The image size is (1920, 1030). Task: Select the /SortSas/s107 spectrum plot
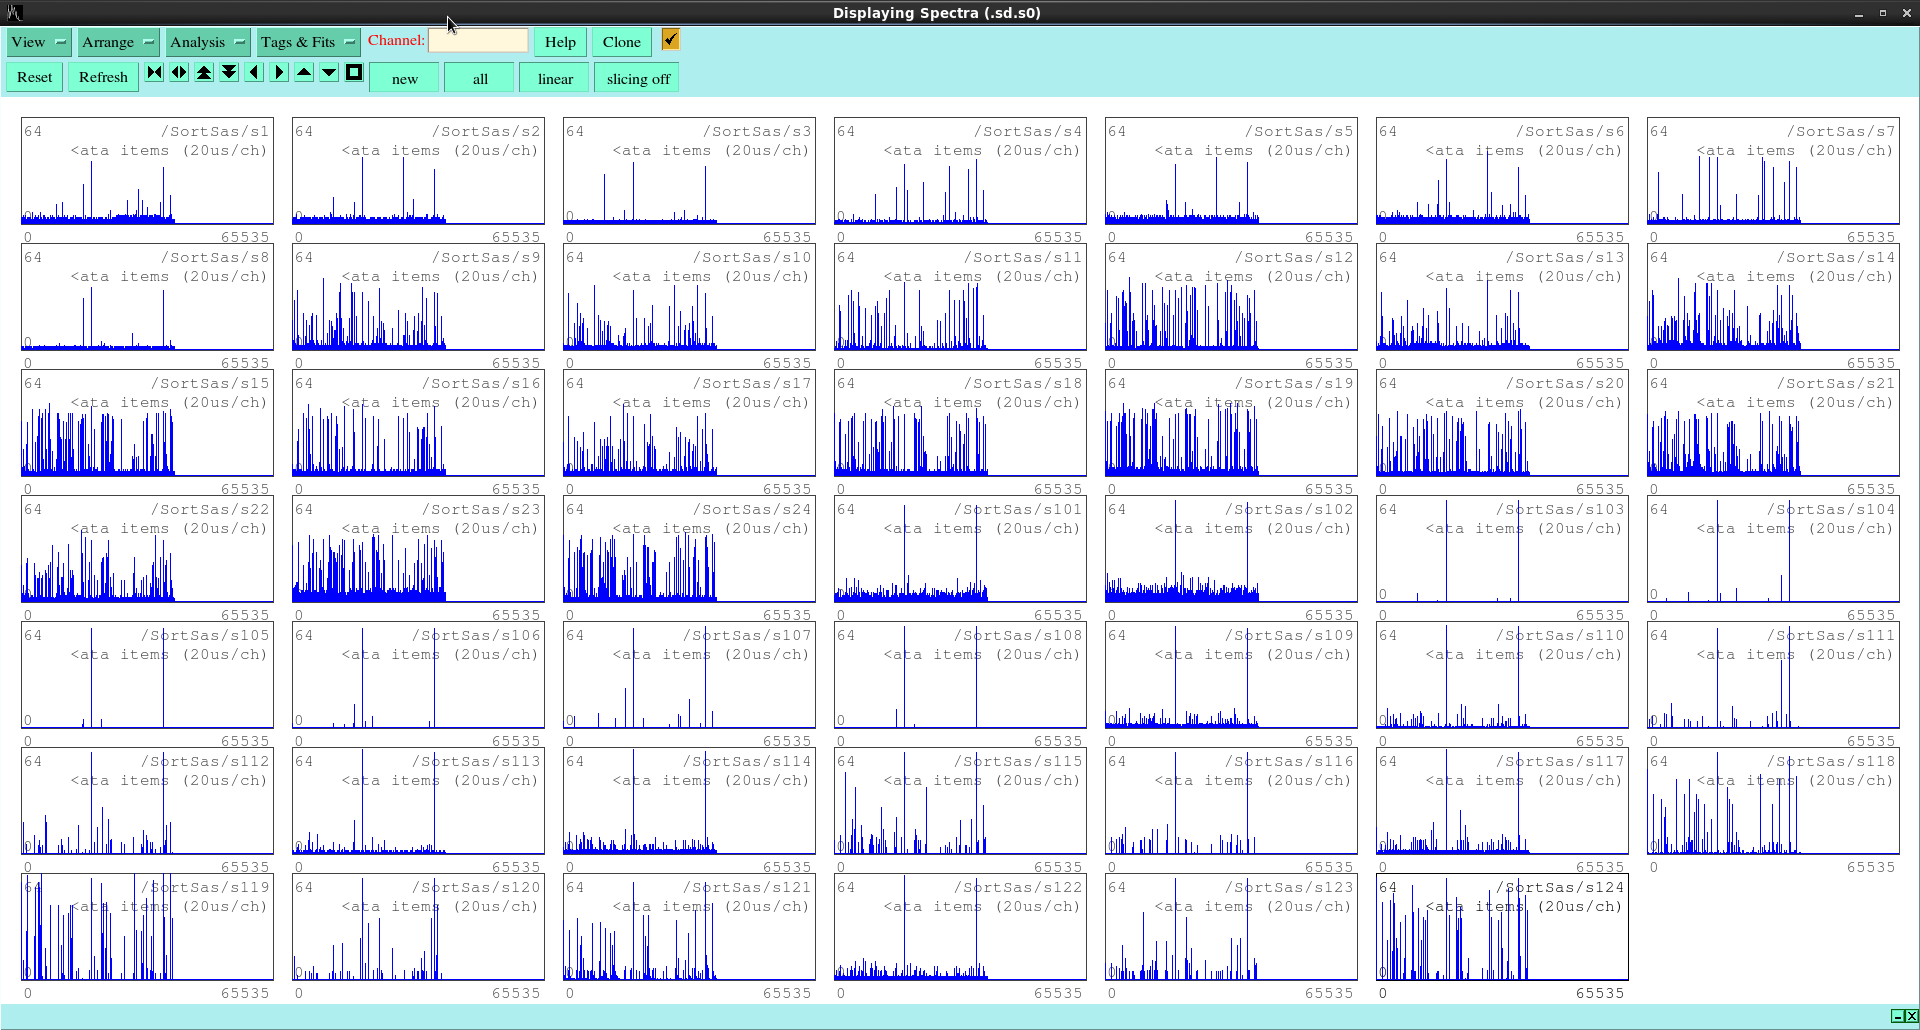[x=689, y=675]
